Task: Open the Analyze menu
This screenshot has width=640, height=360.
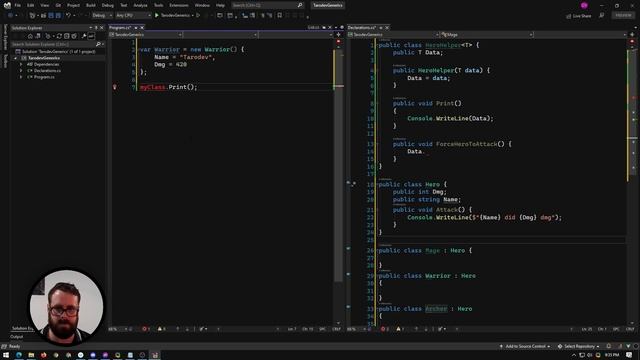Action: coord(140,5)
